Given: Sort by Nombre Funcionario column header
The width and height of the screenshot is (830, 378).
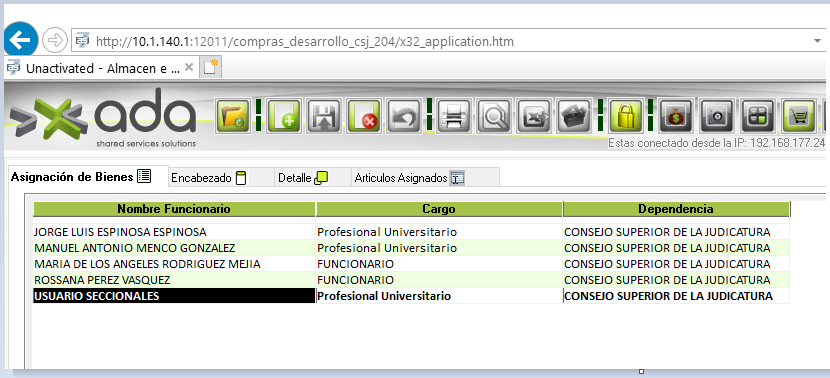Looking at the screenshot, I should pos(174,209).
